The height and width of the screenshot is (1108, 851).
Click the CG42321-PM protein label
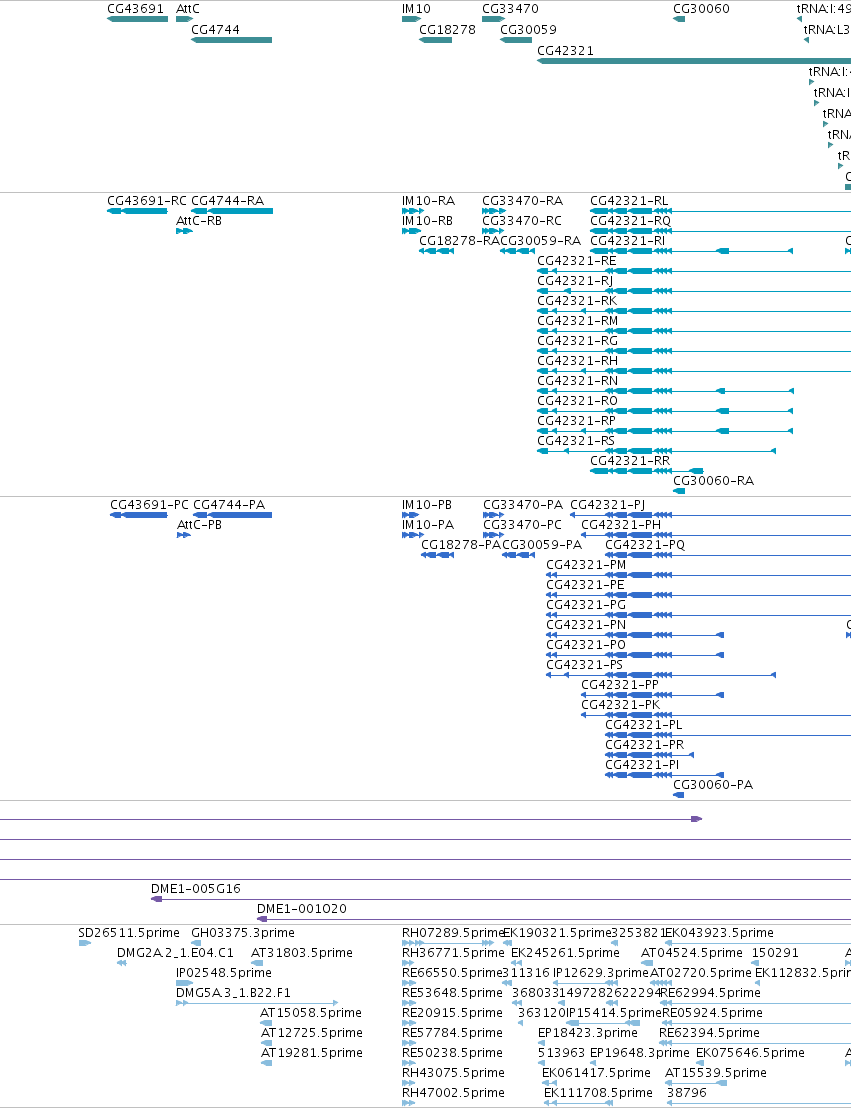click(587, 565)
